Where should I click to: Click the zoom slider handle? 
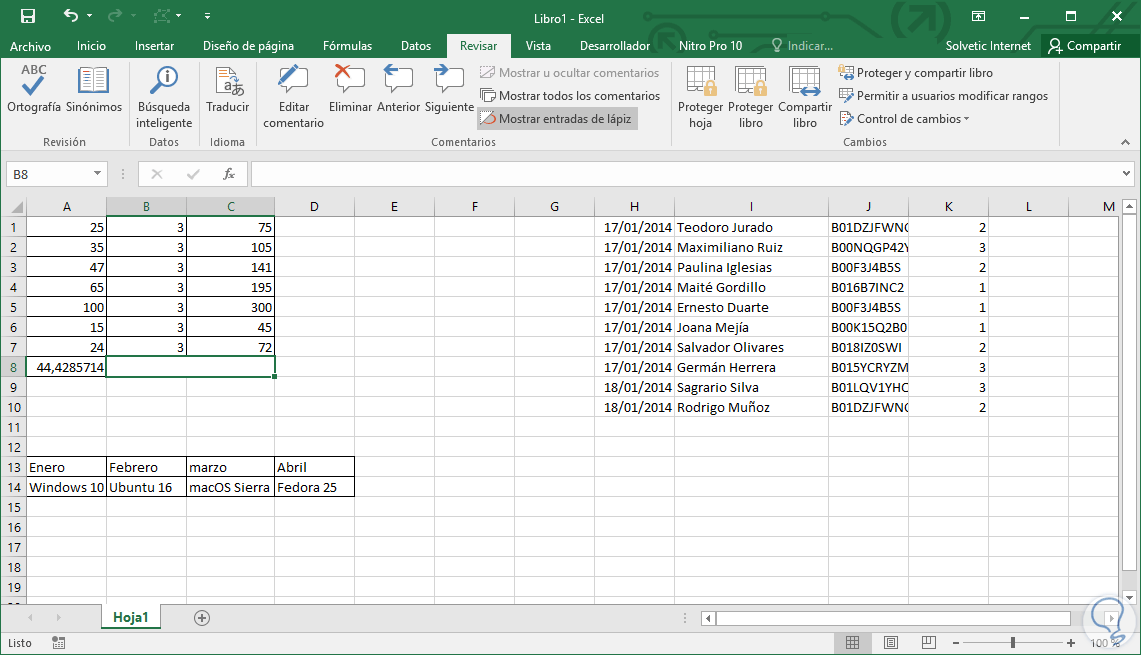pyautogui.click(x=1012, y=643)
